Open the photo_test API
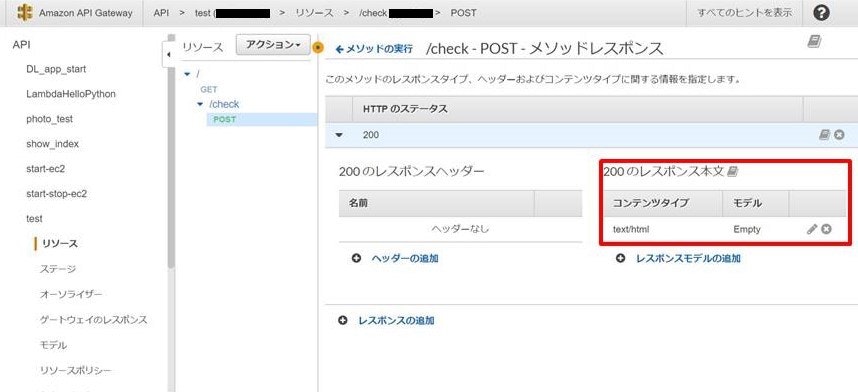858x392 pixels. coord(50,119)
